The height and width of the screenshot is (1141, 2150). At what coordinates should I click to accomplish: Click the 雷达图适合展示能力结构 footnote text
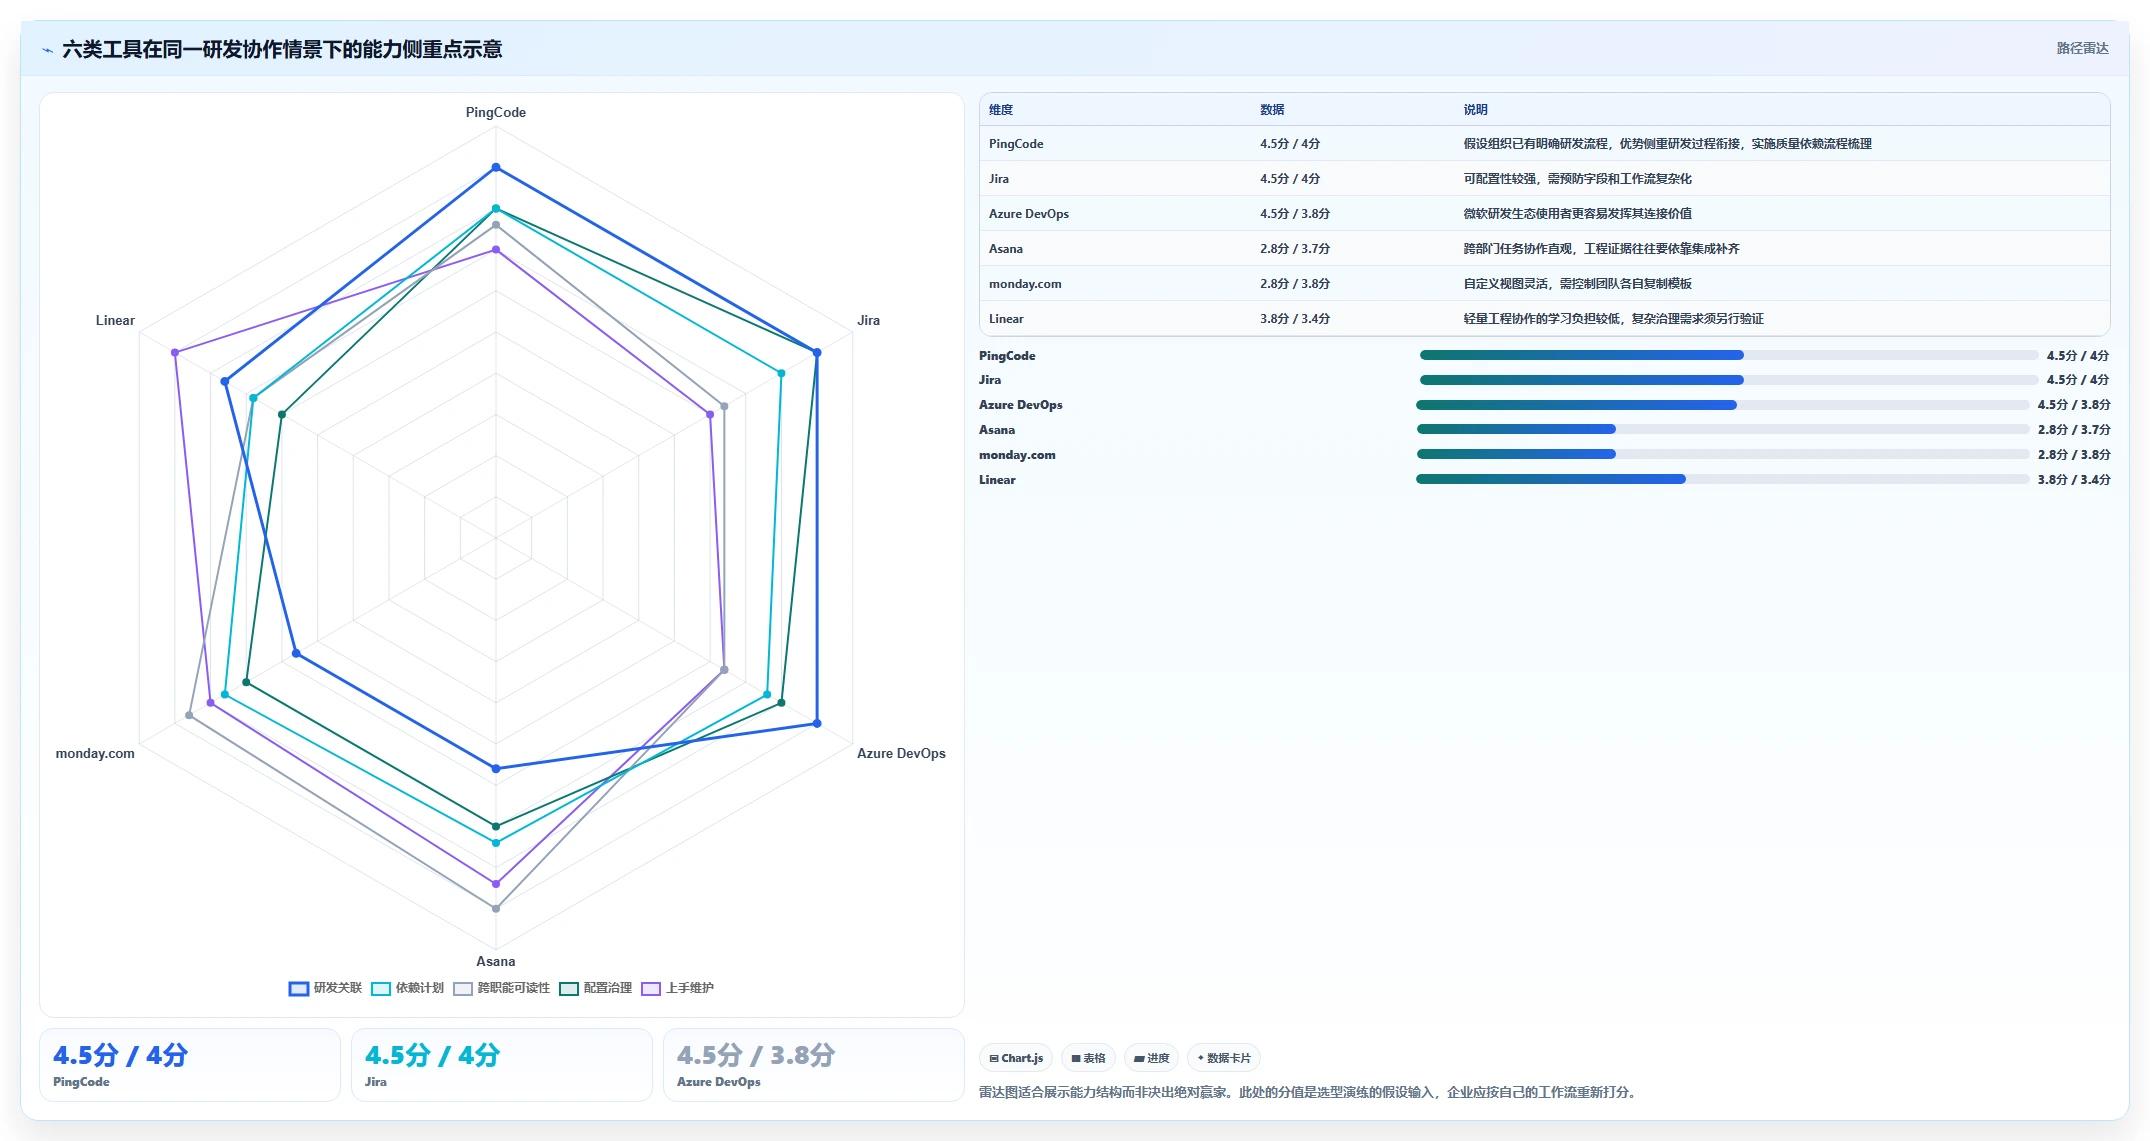click(x=1310, y=1092)
